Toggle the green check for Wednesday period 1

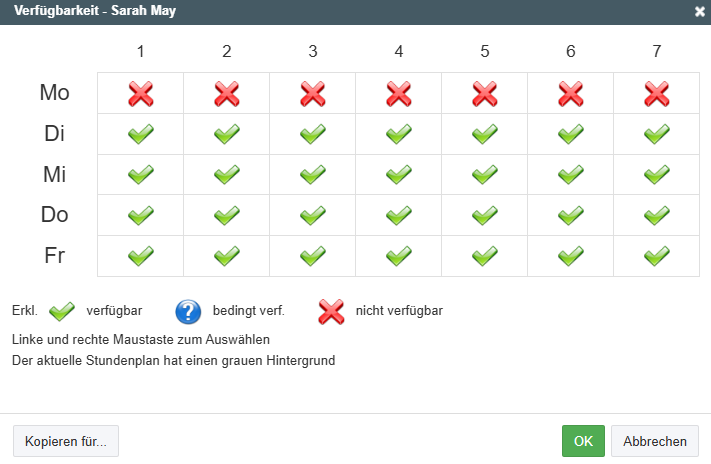point(141,175)
